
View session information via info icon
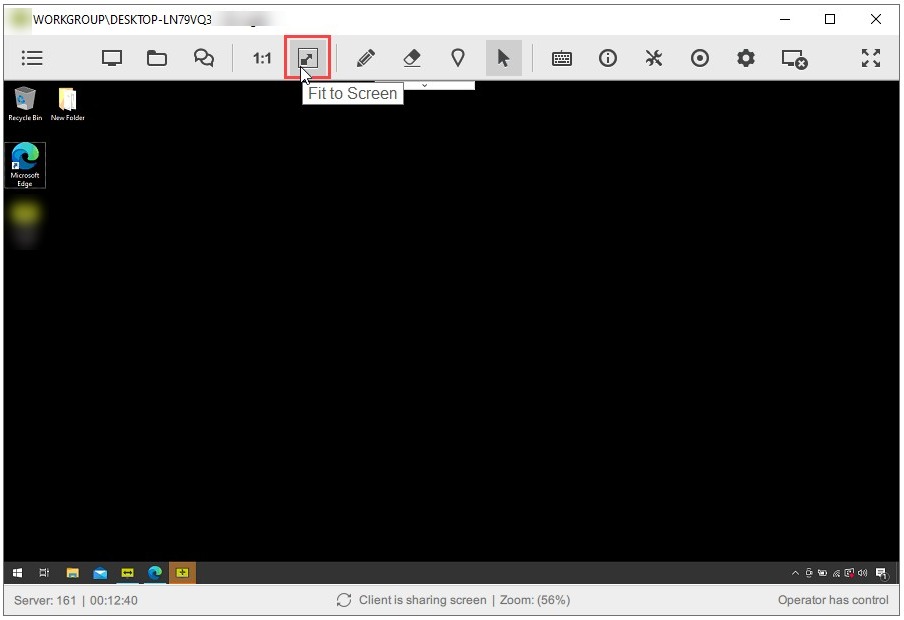click(x=608, y=58)
